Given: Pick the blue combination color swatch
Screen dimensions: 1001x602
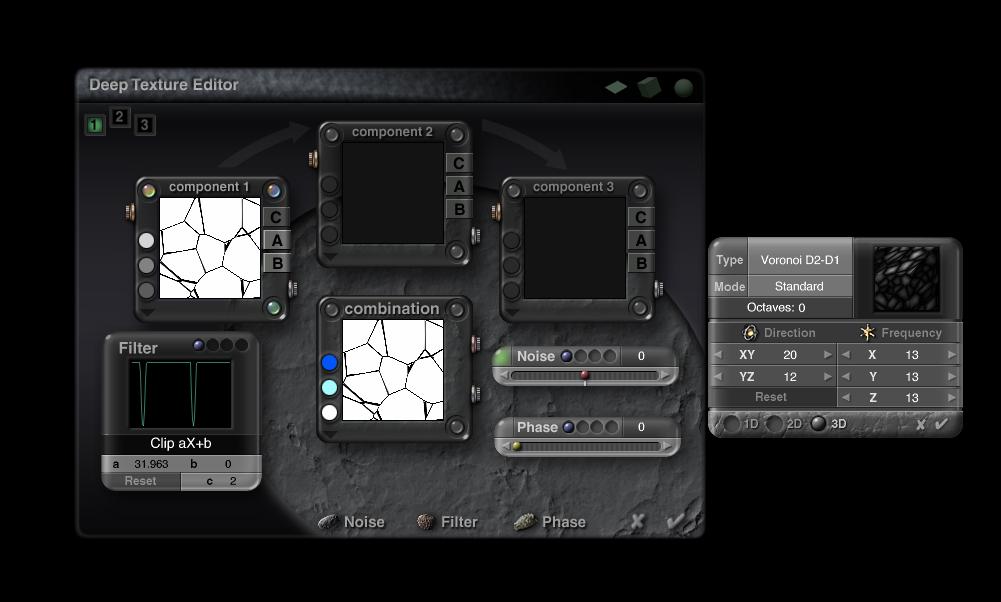Looking at the screenshot, I should tap(329, 363).
